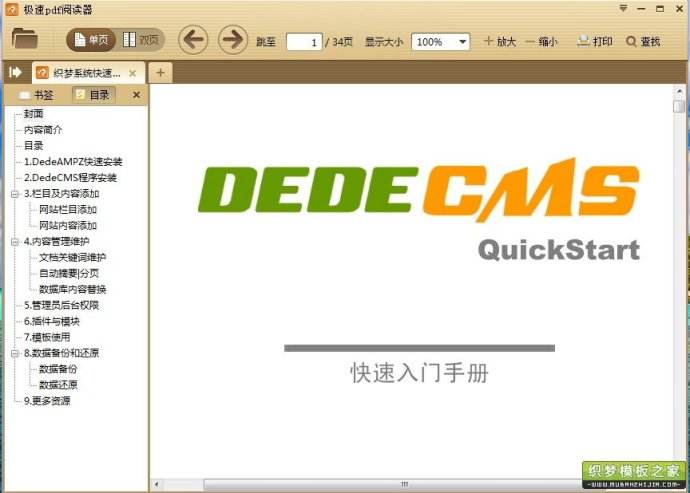Switch to single page view (单页)
This screenshot has width=690, height=493.
[91, 40]
